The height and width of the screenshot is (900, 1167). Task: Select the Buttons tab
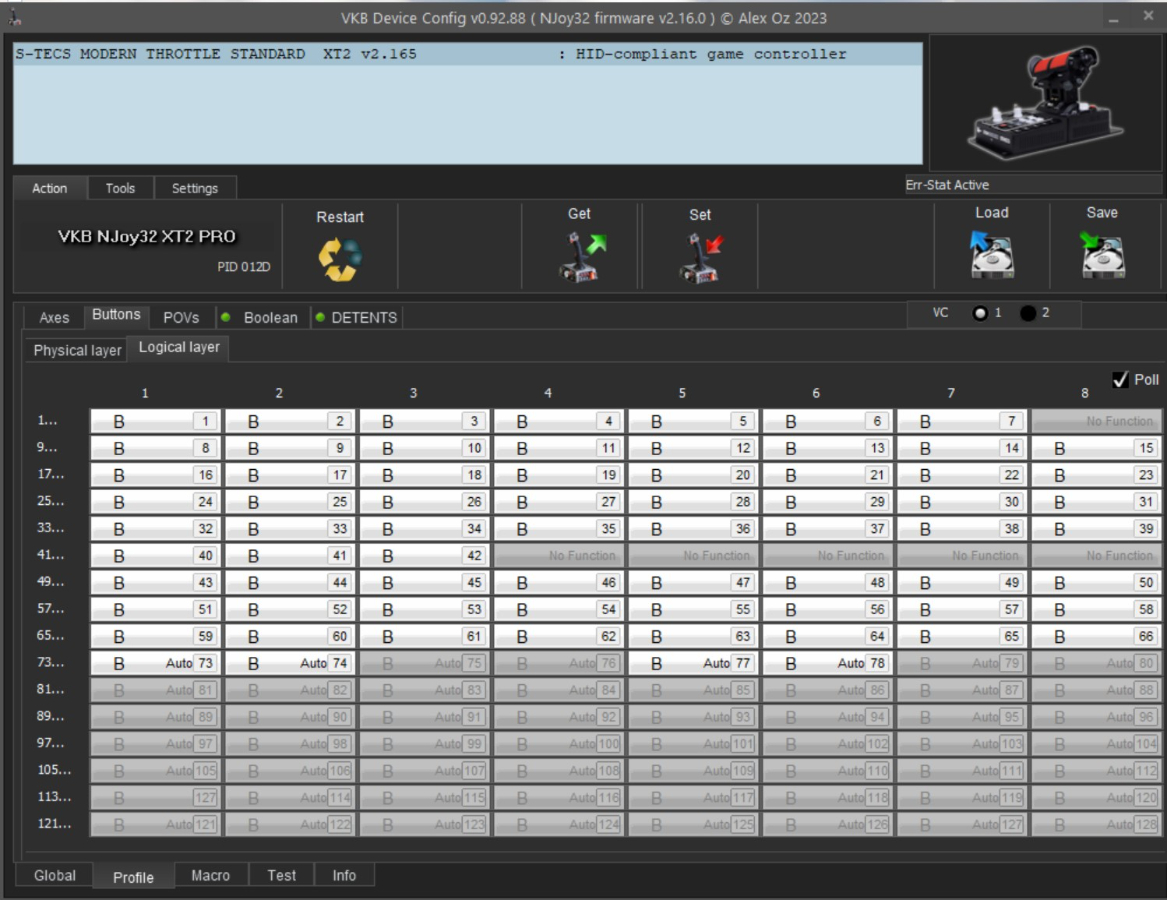click(x=116, y=315)
